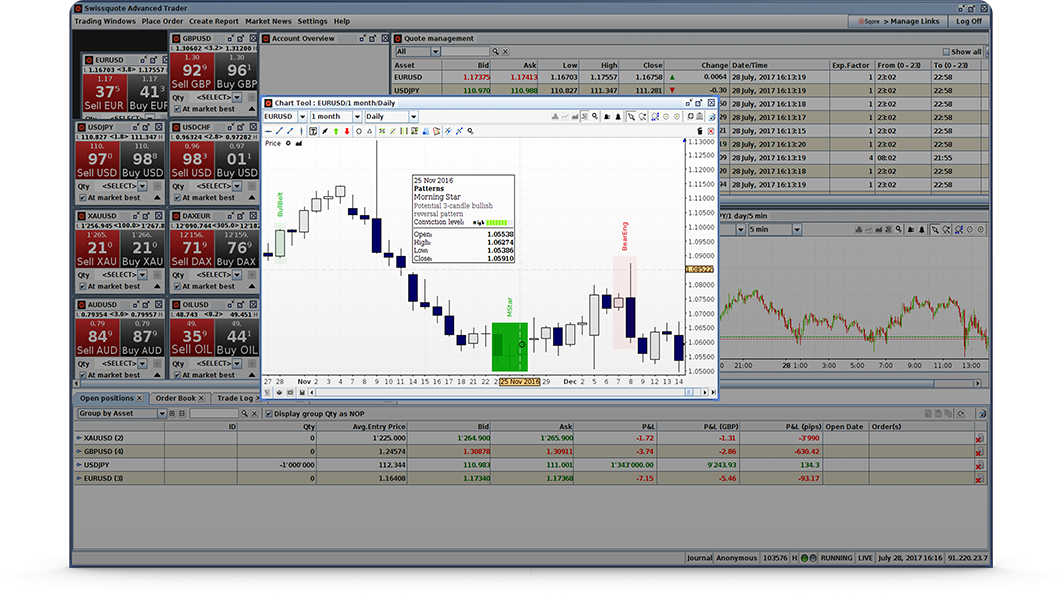Toggle At market best in USDCHF panel
1062x594 pixels.
177,198
